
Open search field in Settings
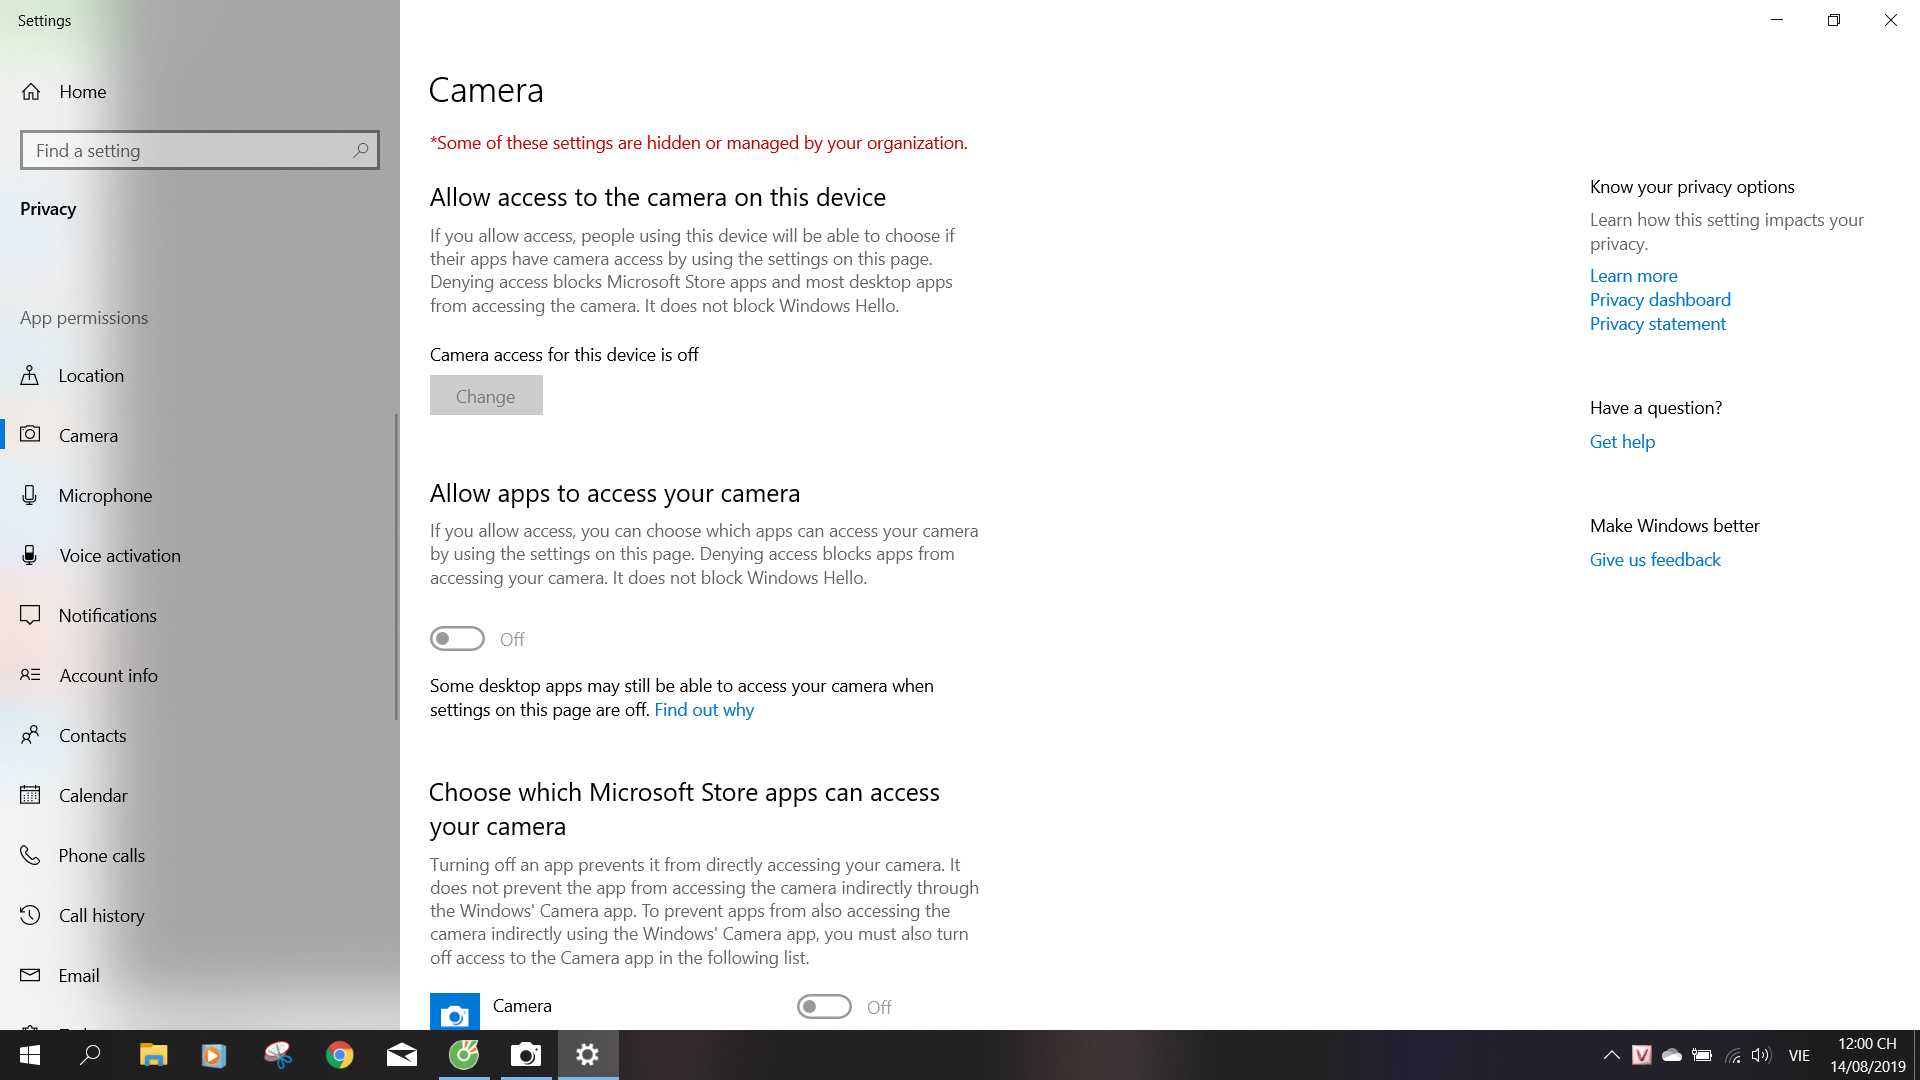(199, 149)
